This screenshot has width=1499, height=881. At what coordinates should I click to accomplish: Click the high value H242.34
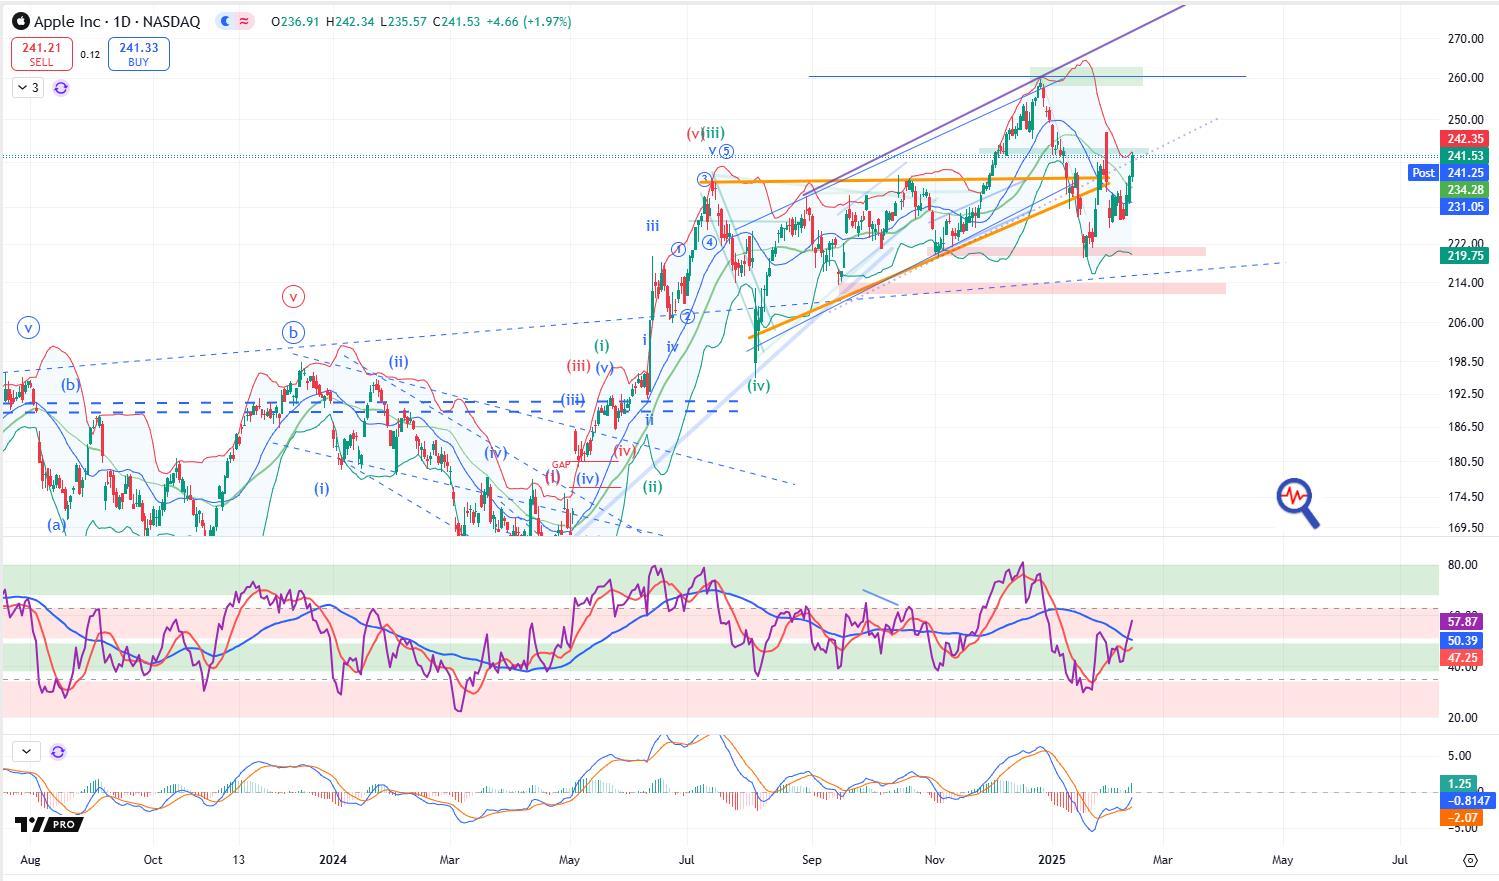[x=350, y=21]
